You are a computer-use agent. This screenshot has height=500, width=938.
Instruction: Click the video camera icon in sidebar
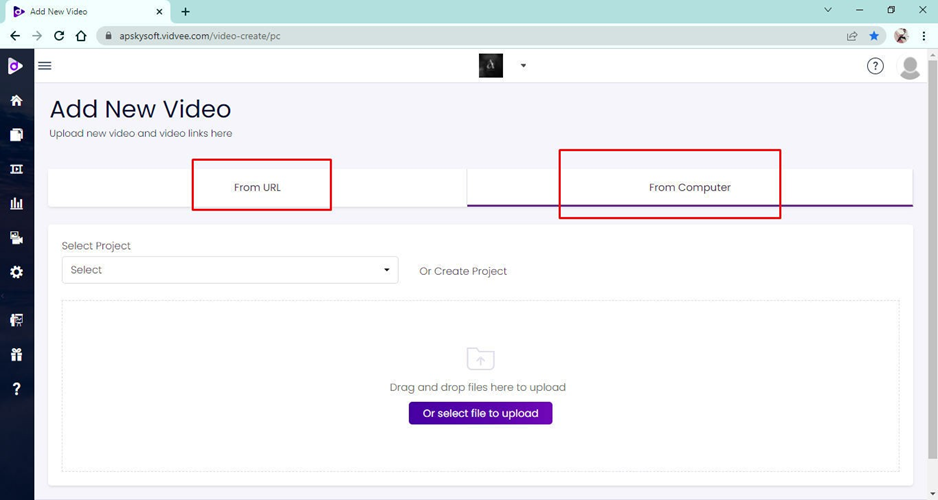[16, 237]
